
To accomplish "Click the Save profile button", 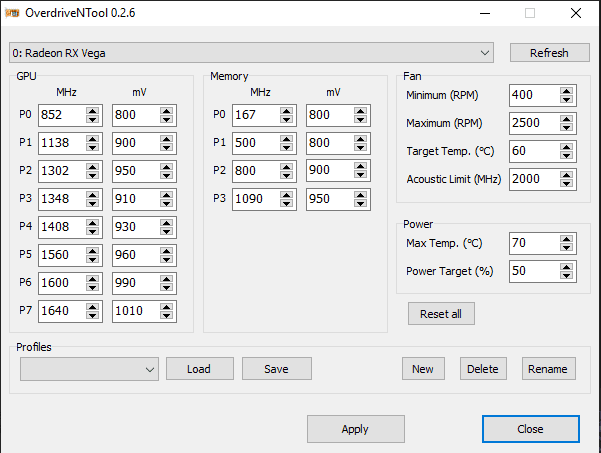I will click(x=277, y=369).
